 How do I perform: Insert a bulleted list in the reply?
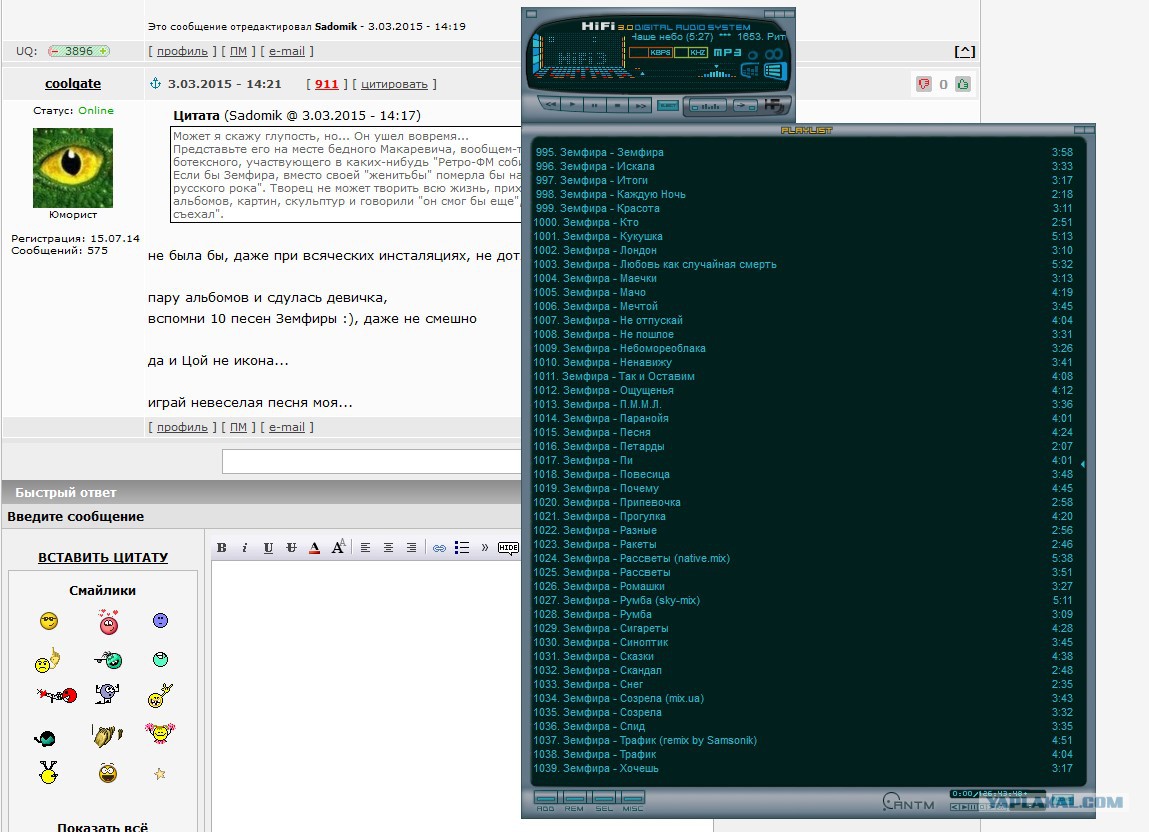pyautogui.click(x=462, y=548)
